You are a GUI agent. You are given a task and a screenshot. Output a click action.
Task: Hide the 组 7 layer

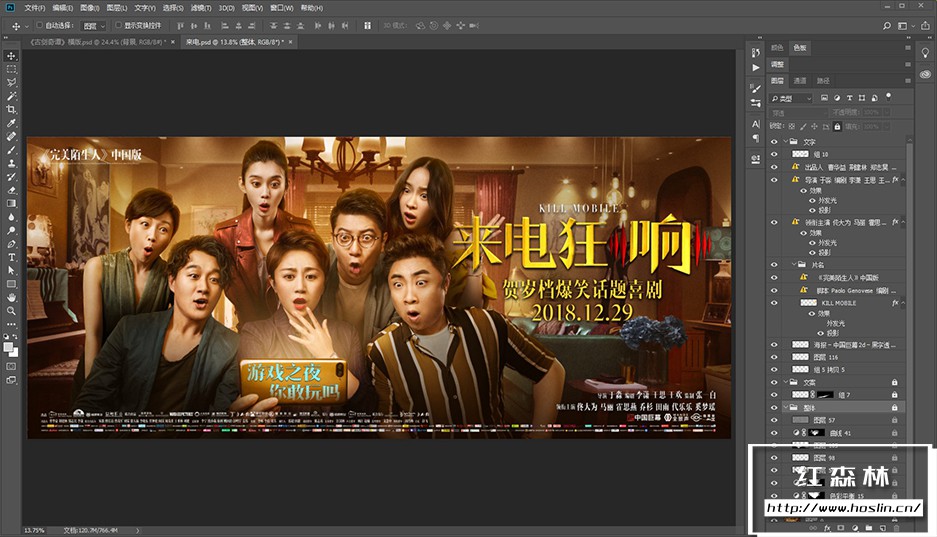coord(774,394)
